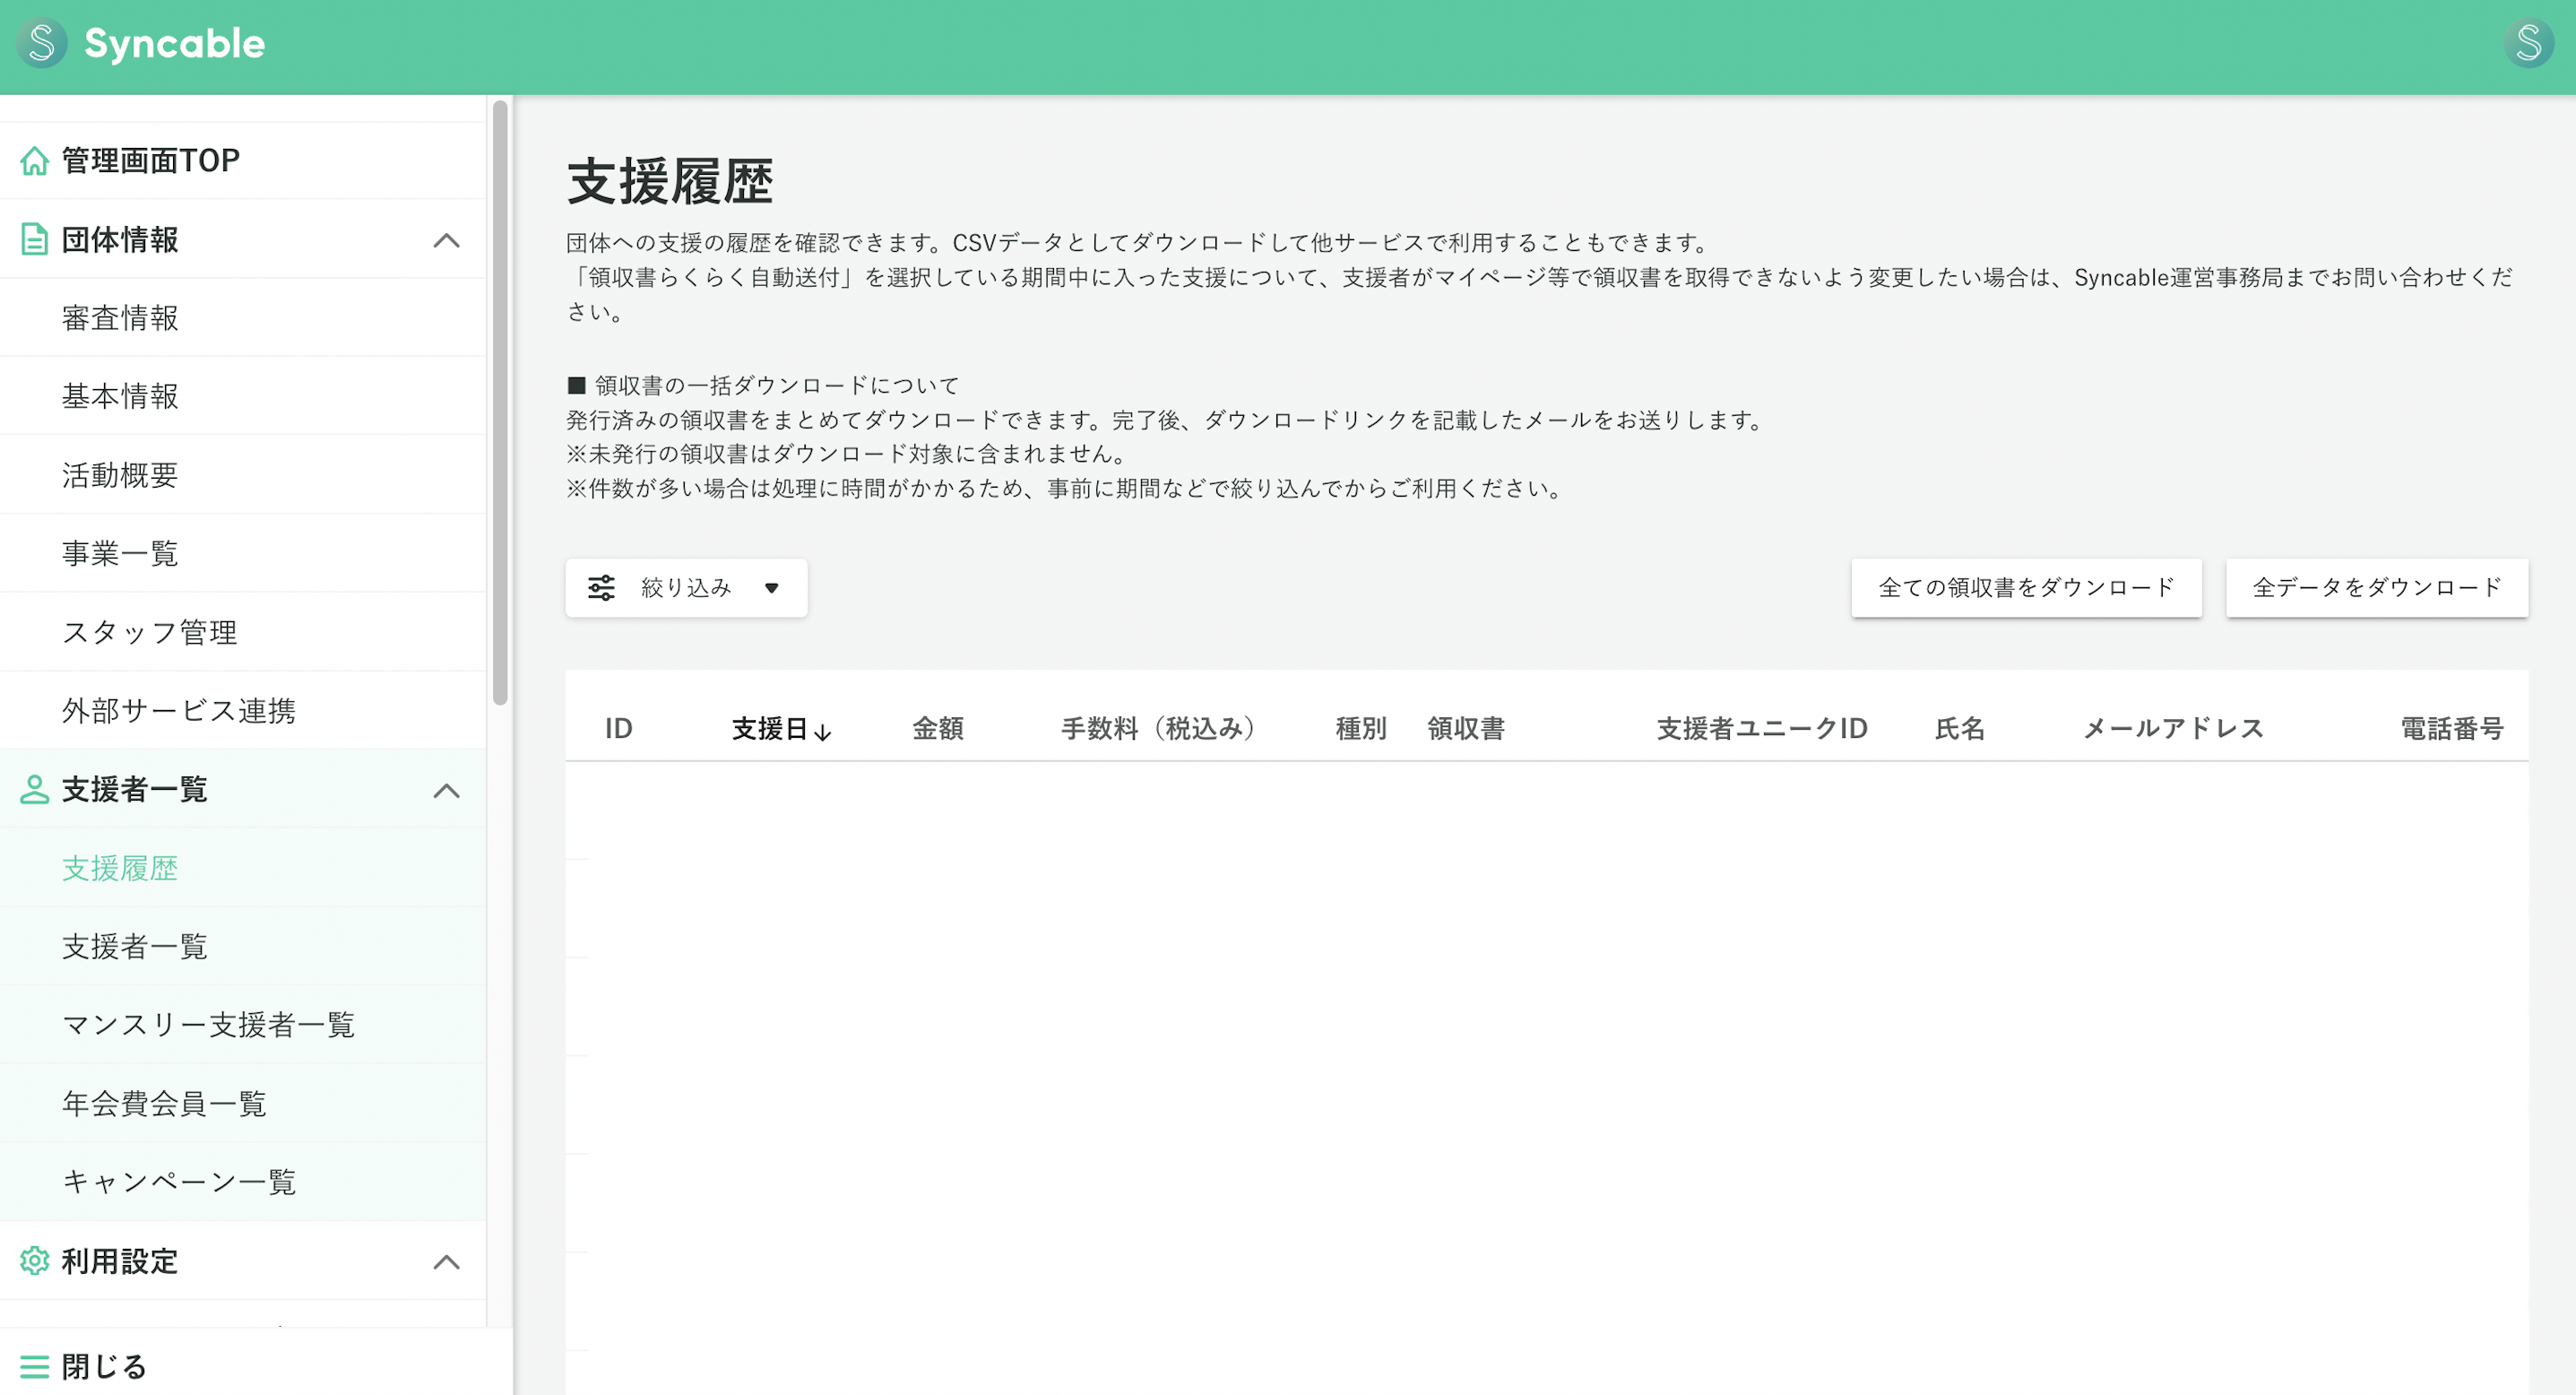Open 年会費会員一覧 in the sidebar
2576x1395 pixels.
tap(243, 1103)
